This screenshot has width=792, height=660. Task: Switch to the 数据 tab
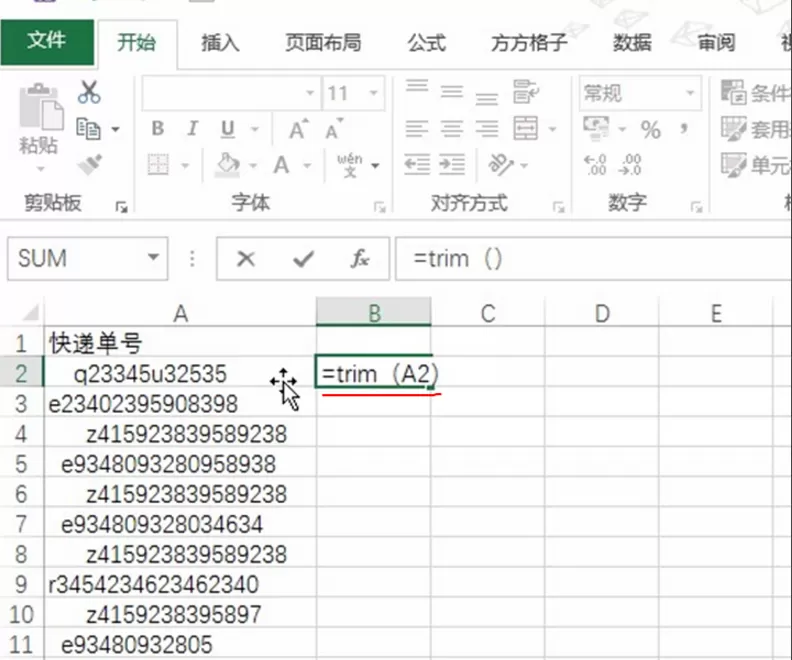tap(632, 42)
